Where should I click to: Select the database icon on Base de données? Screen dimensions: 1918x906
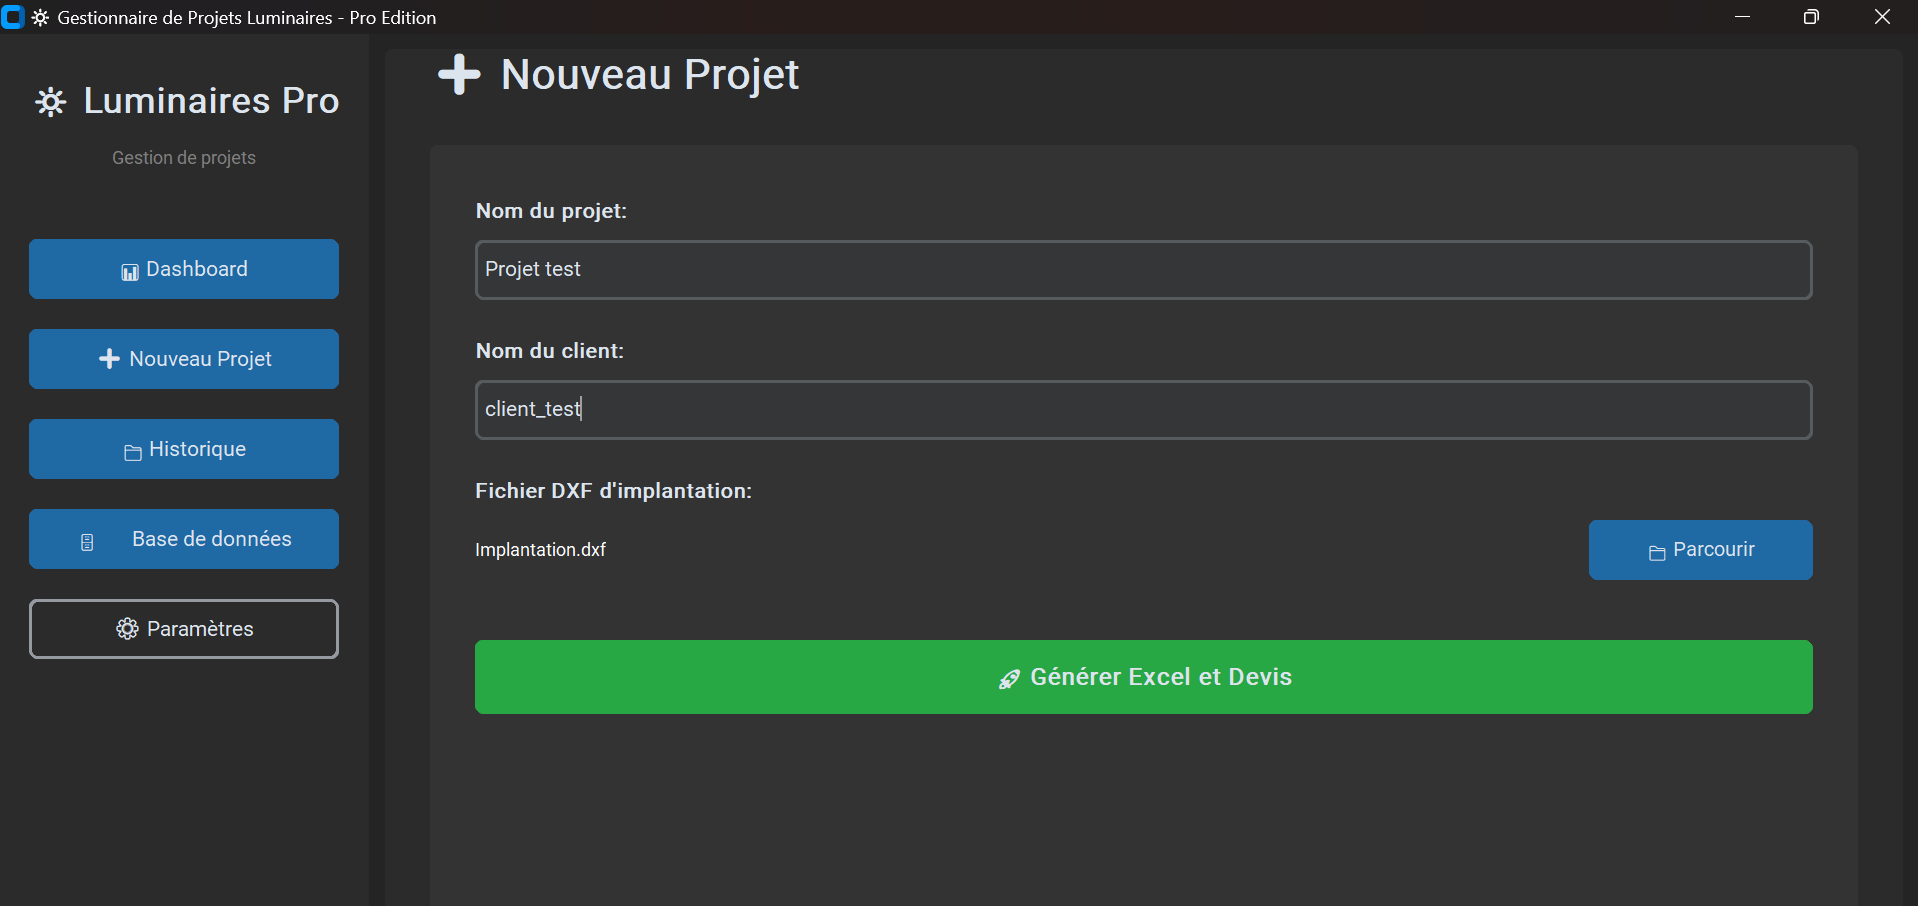[88, 541]
